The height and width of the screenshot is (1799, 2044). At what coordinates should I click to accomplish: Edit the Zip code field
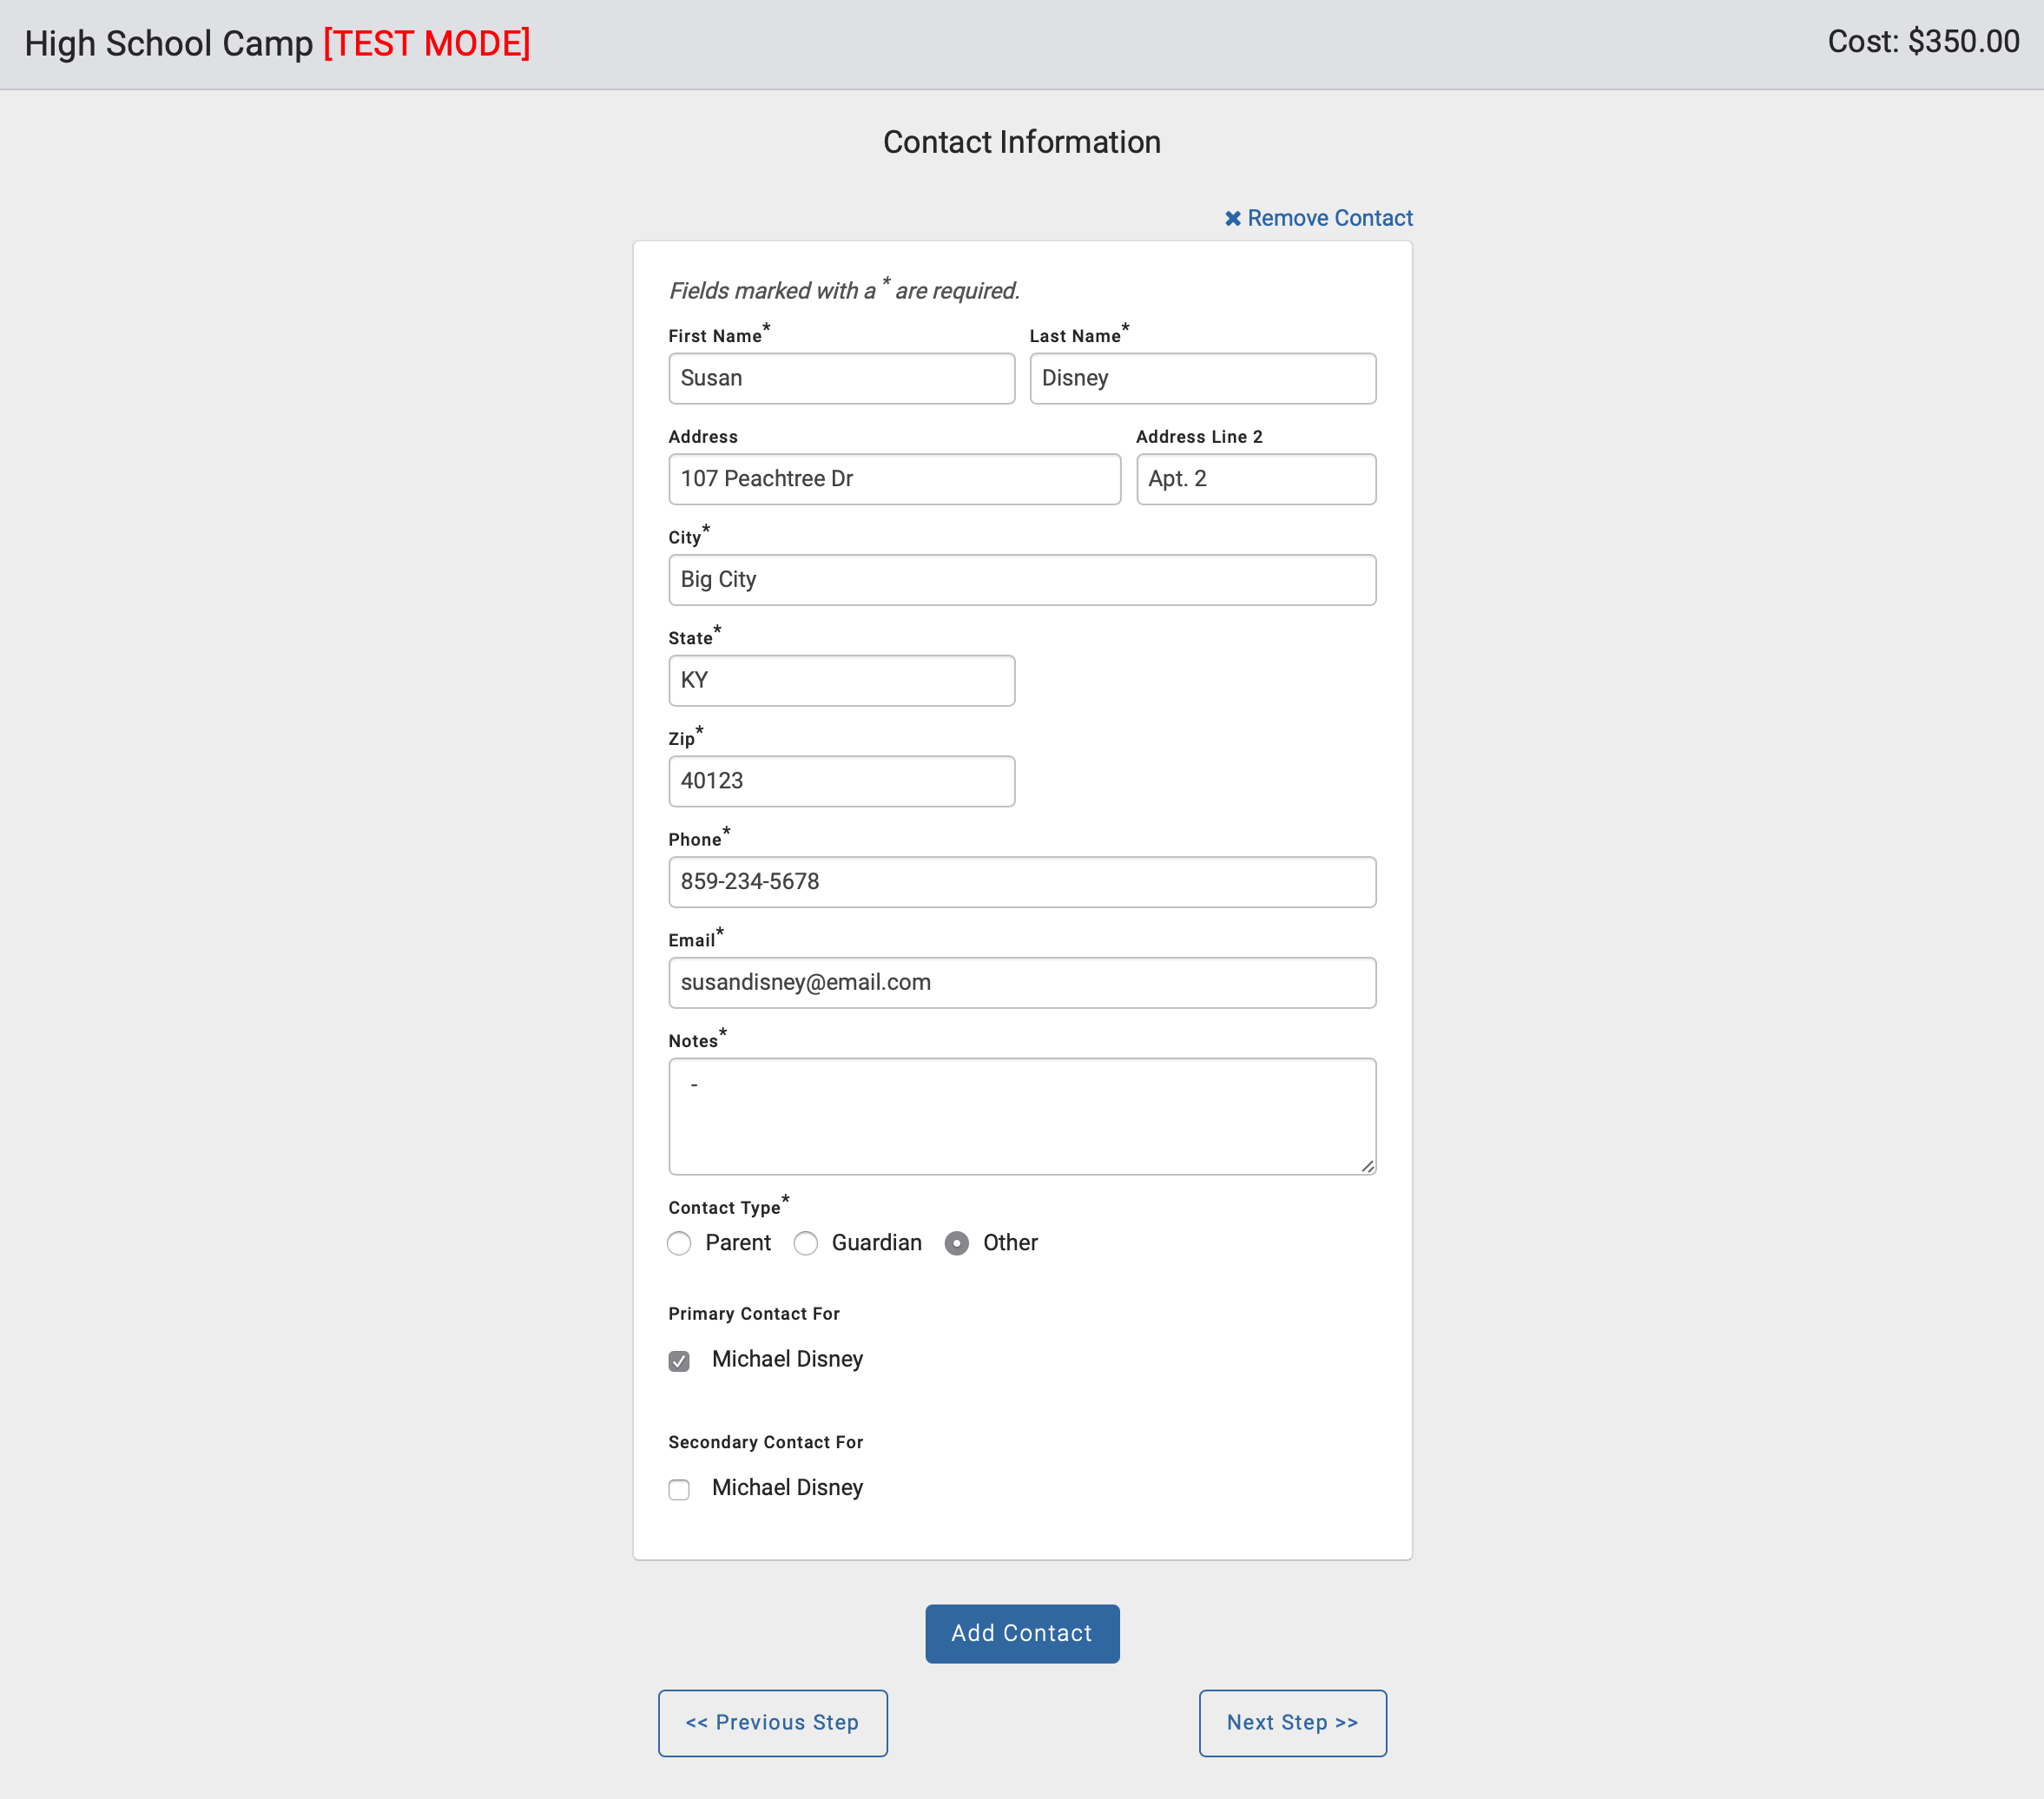coord(841,781)
